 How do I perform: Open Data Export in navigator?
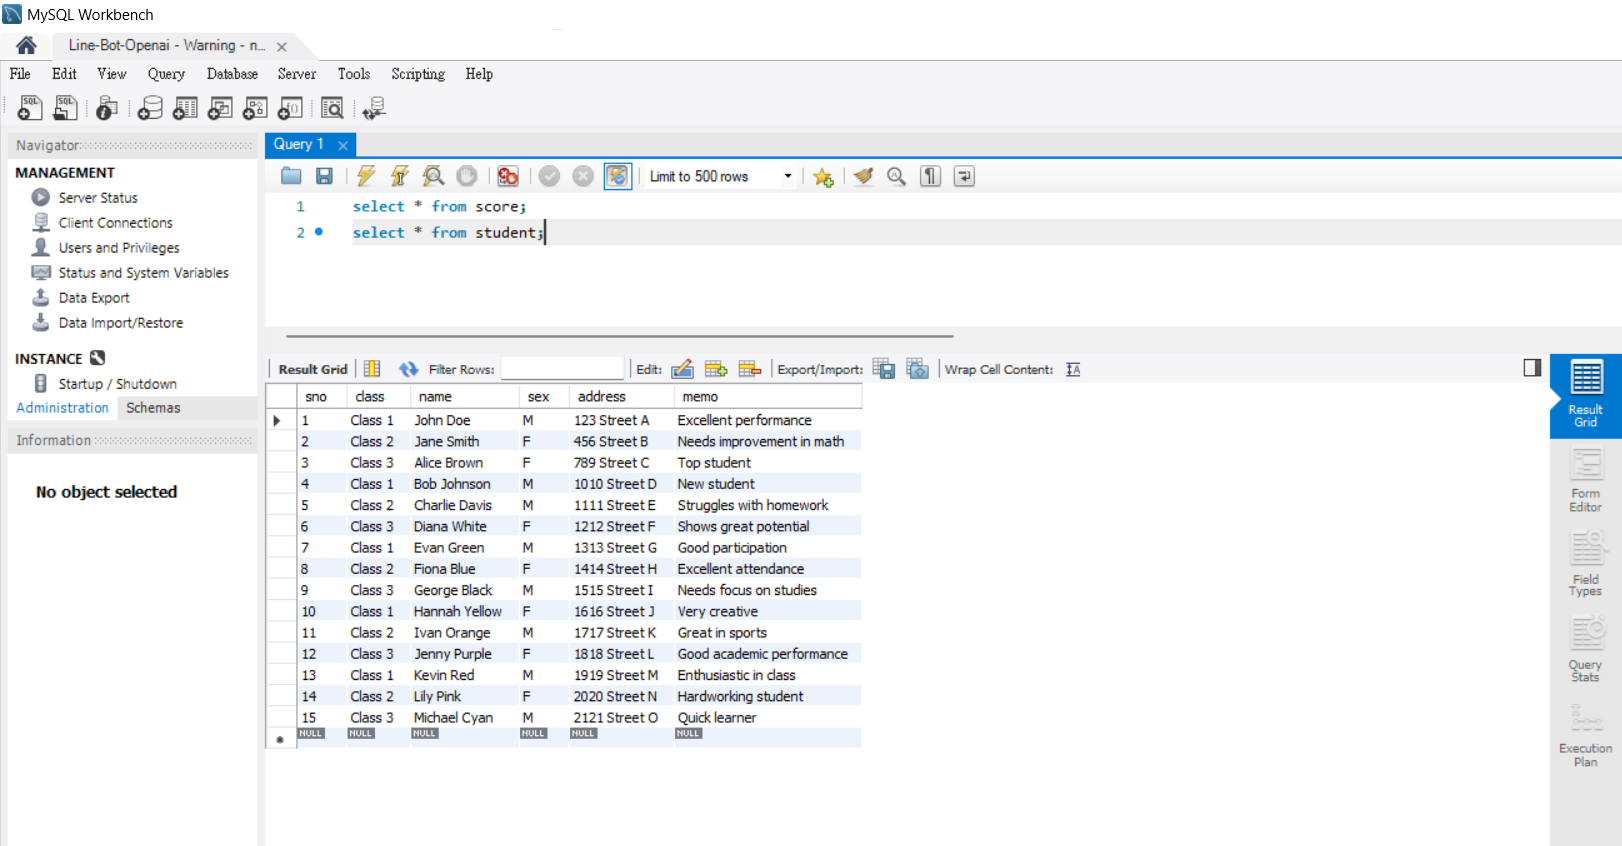[94, 298]
